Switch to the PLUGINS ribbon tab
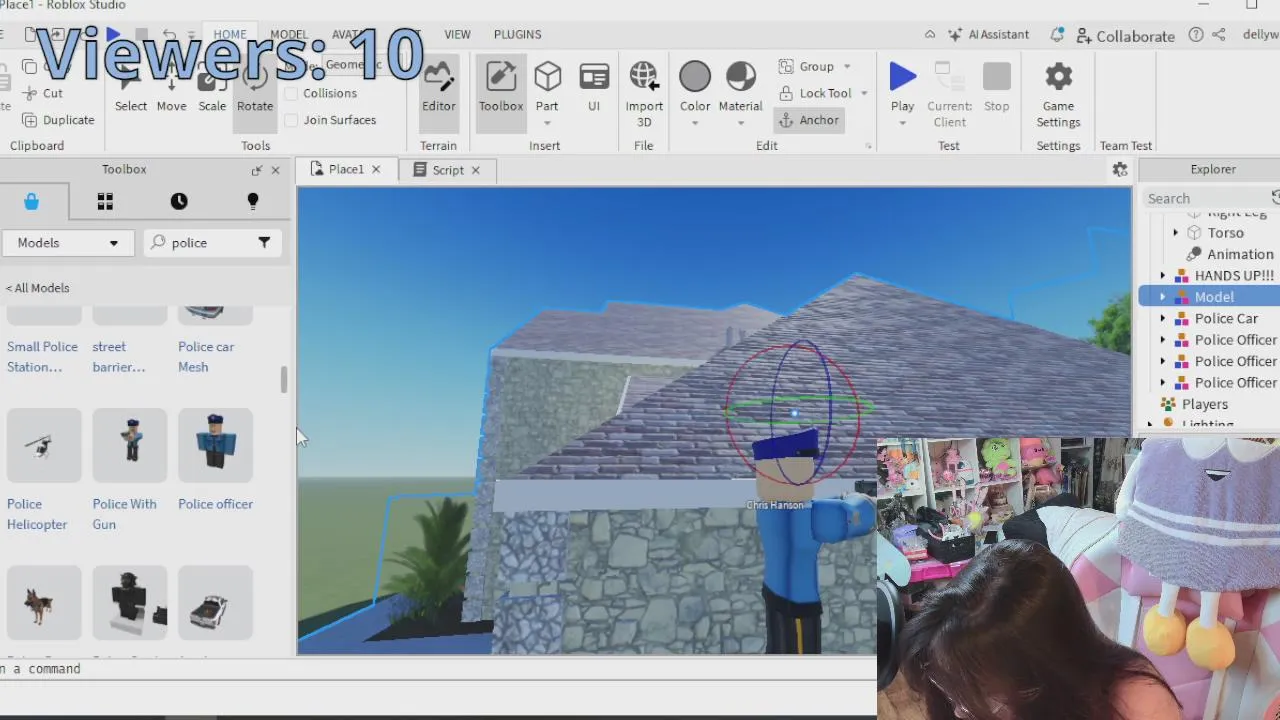The height and width of the screenshot is (720, 1280). click(517, 34)
